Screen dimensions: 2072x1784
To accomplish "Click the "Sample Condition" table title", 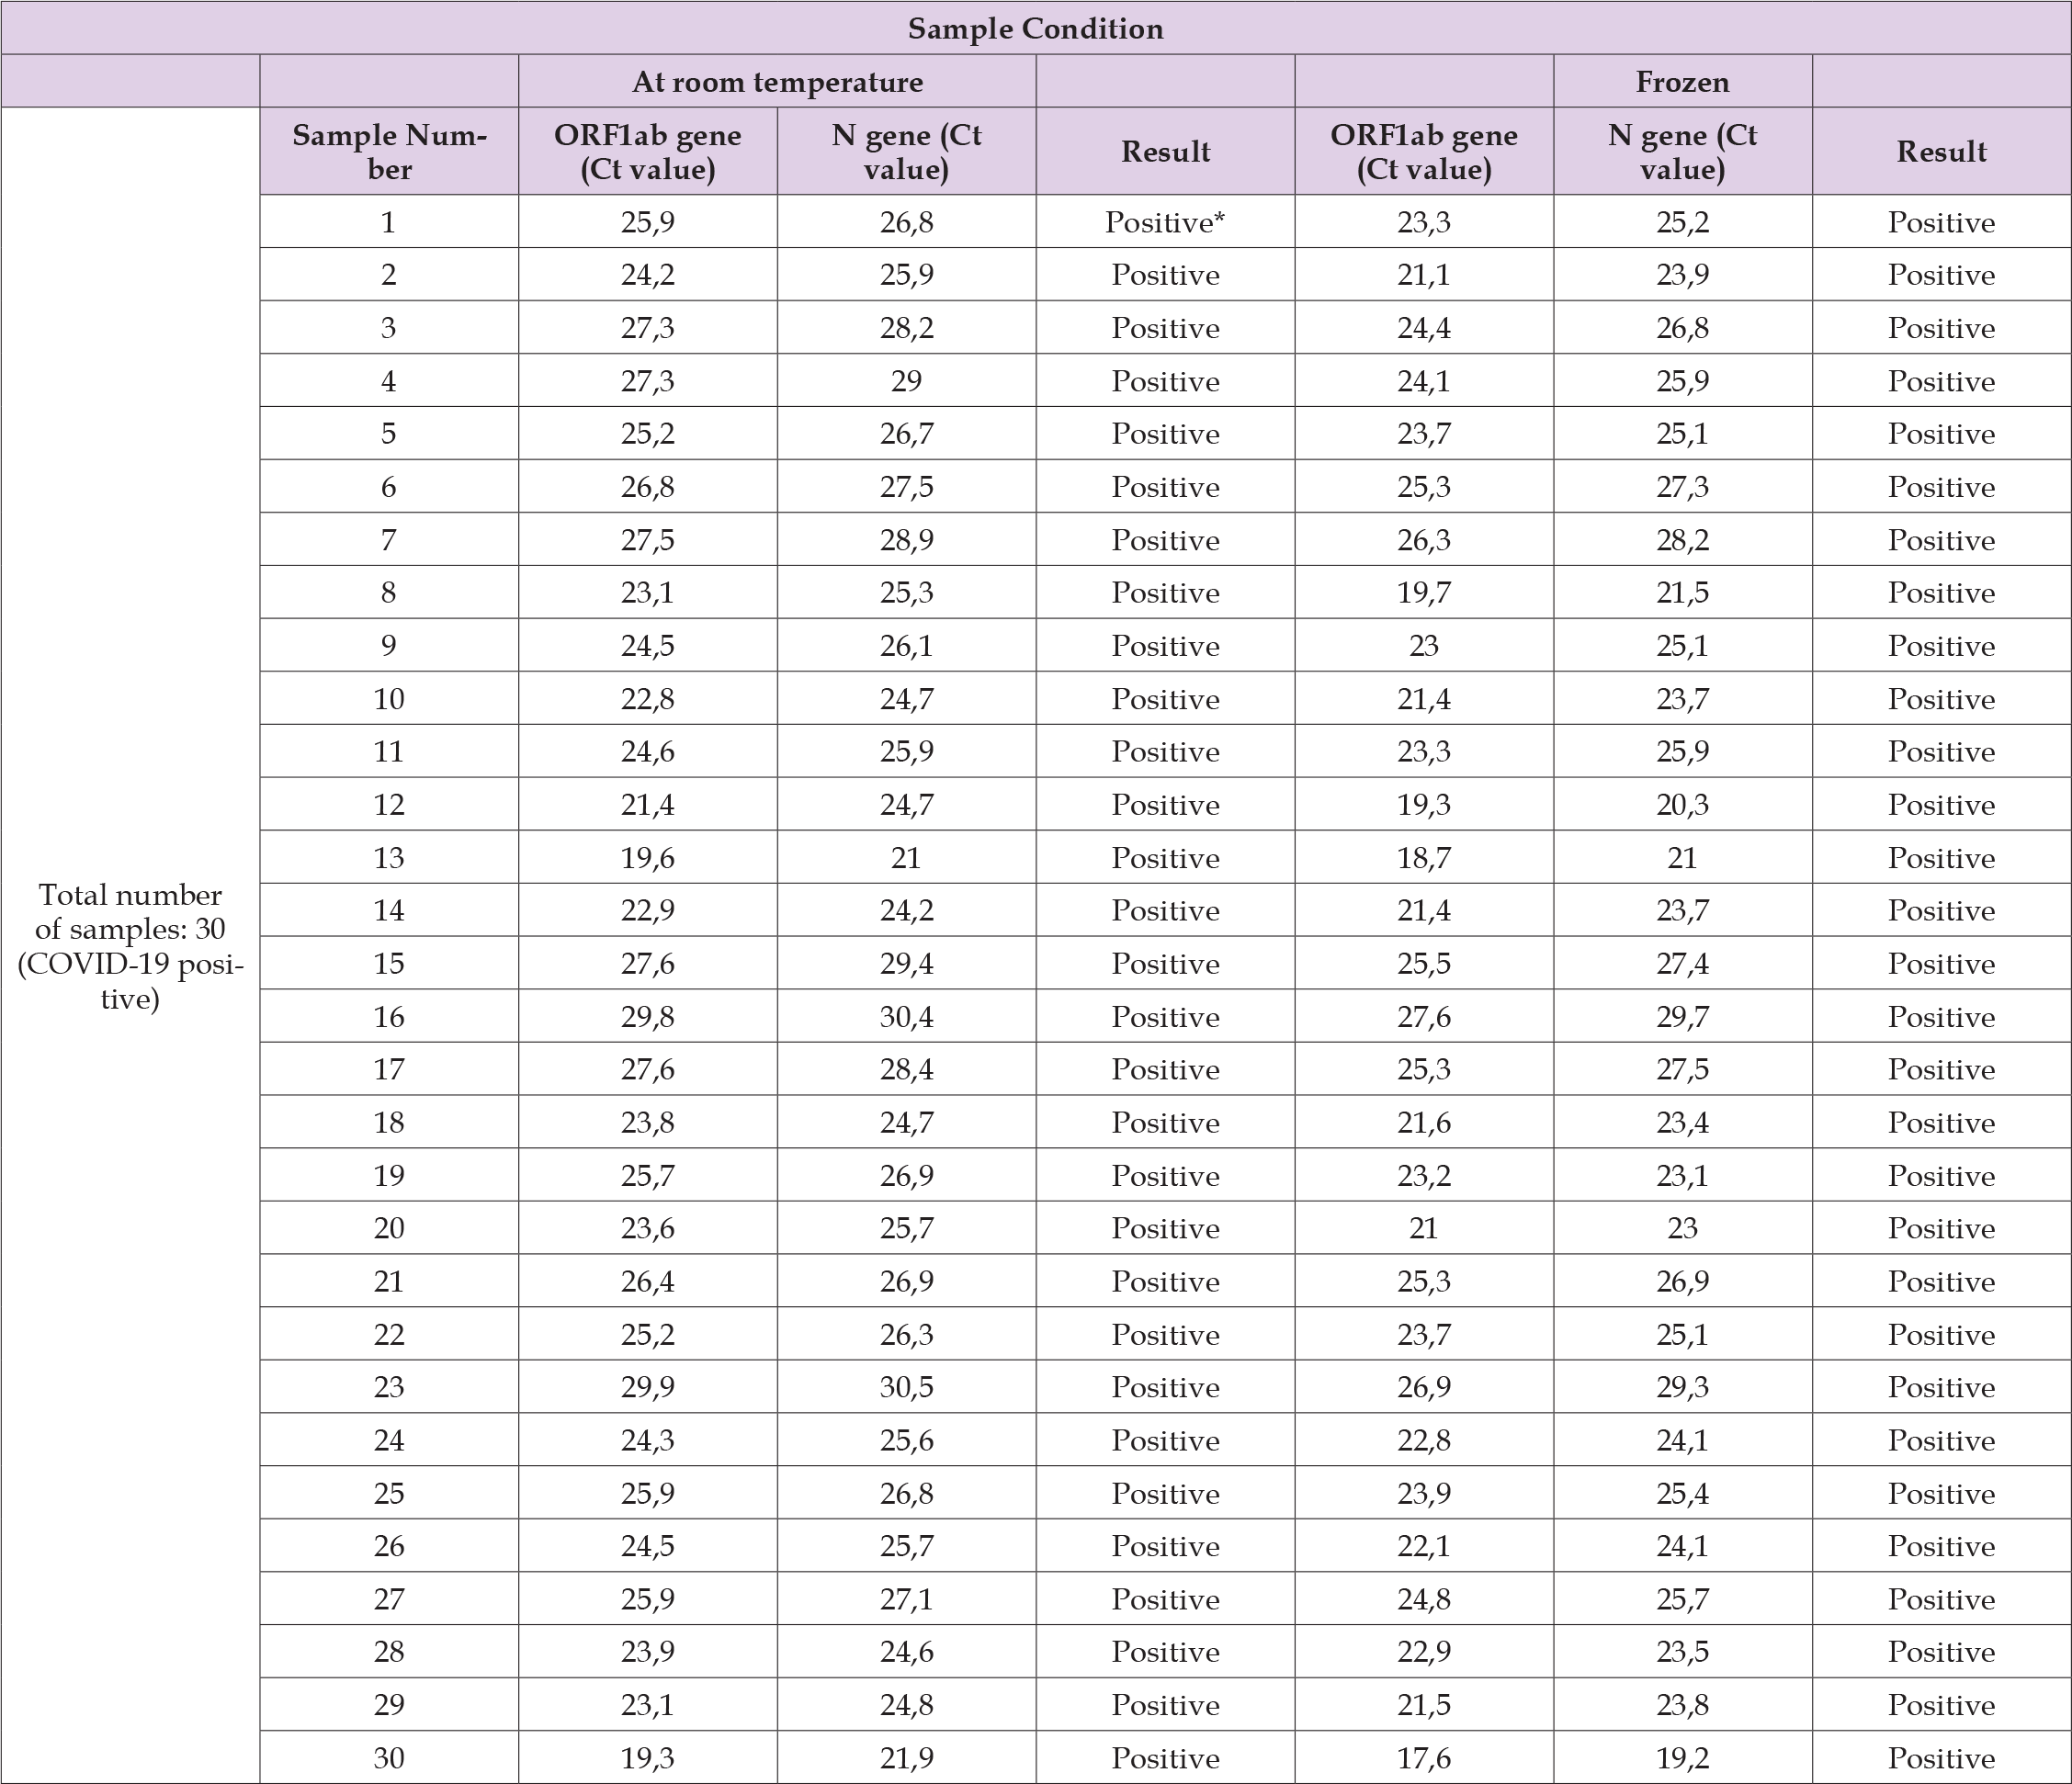I will 1035,28.
